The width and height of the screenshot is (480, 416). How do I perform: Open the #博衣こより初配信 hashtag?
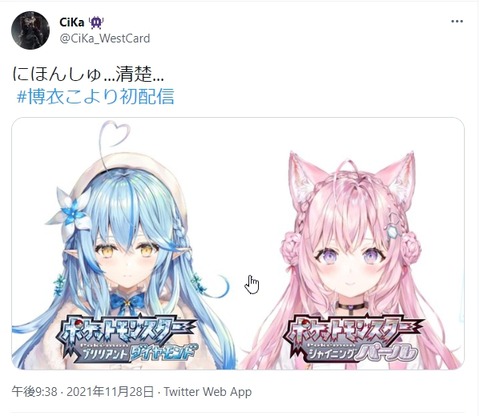(95, 96)
